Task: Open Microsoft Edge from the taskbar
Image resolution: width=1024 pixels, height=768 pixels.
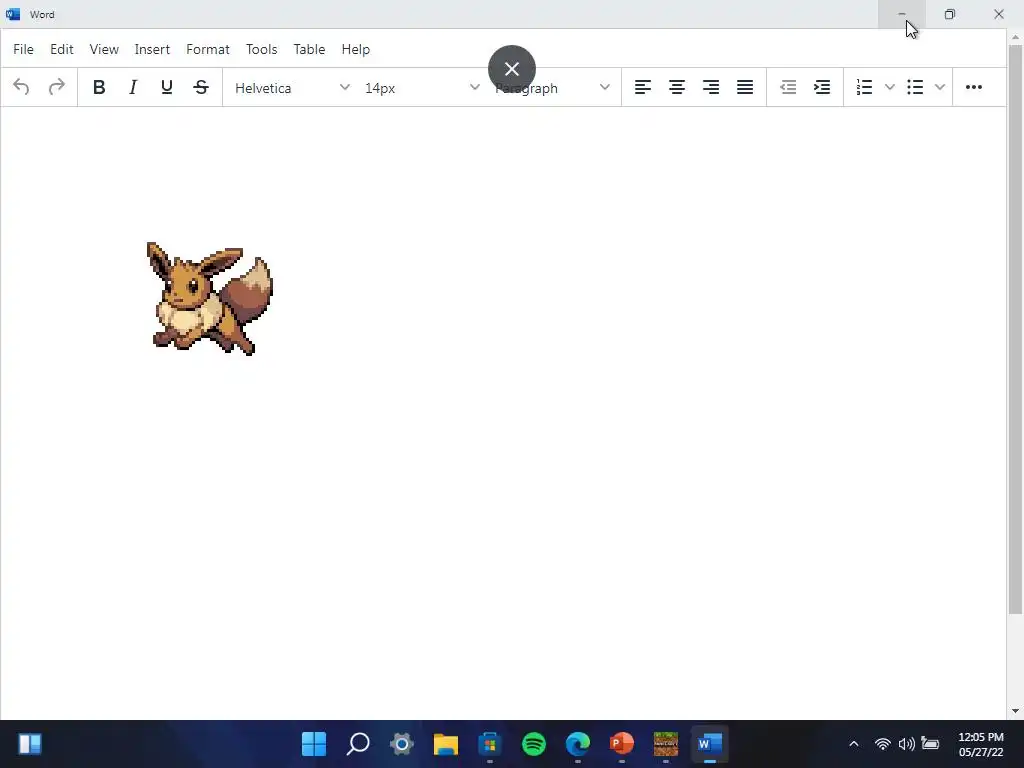Action: (x=578, y=744)
